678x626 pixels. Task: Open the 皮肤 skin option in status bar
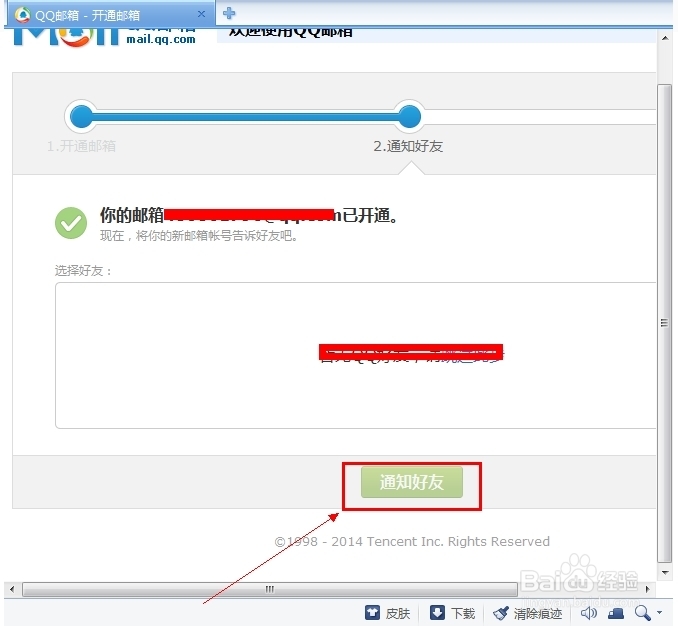point(387,613)
